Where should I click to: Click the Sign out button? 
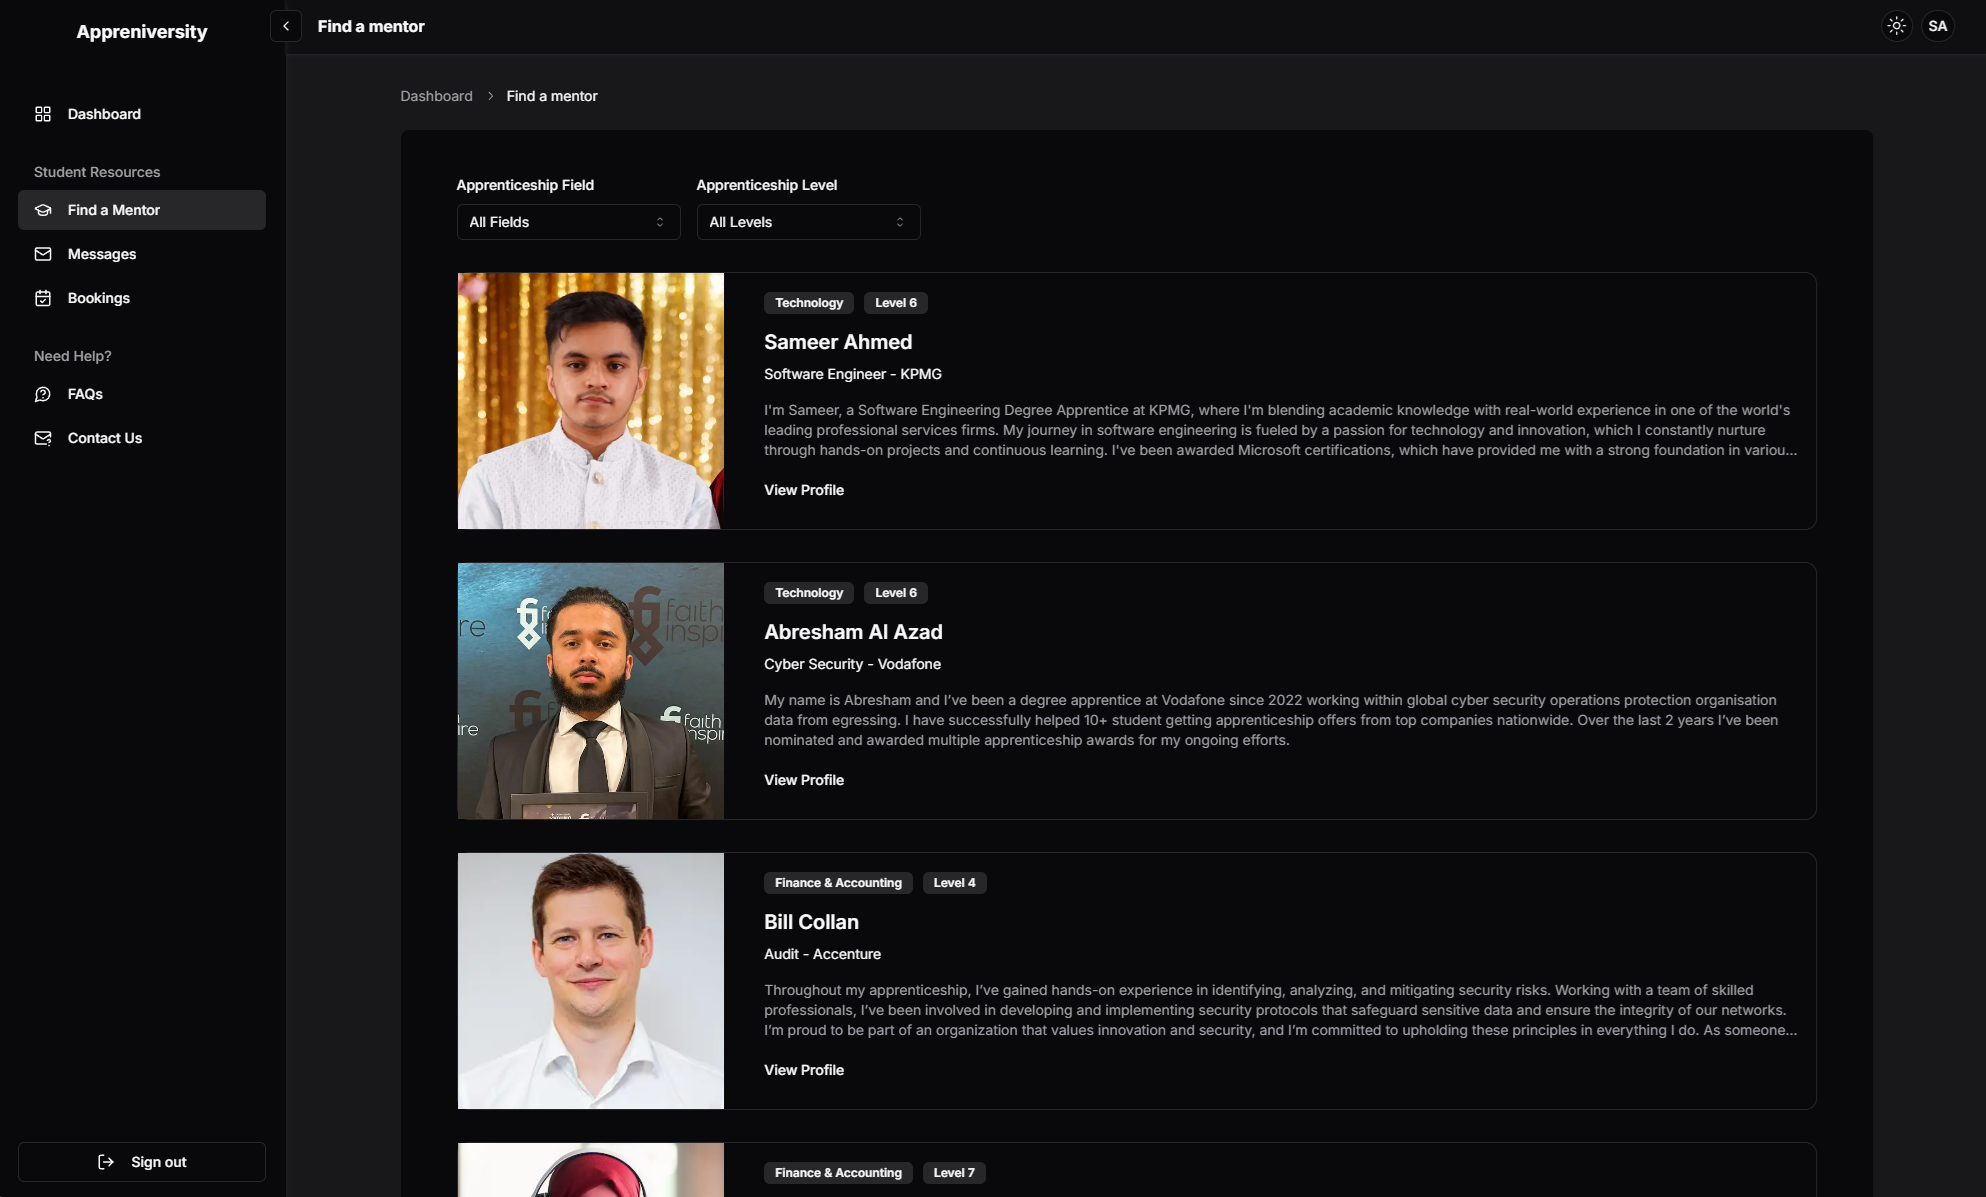[x=142, y=1162]
